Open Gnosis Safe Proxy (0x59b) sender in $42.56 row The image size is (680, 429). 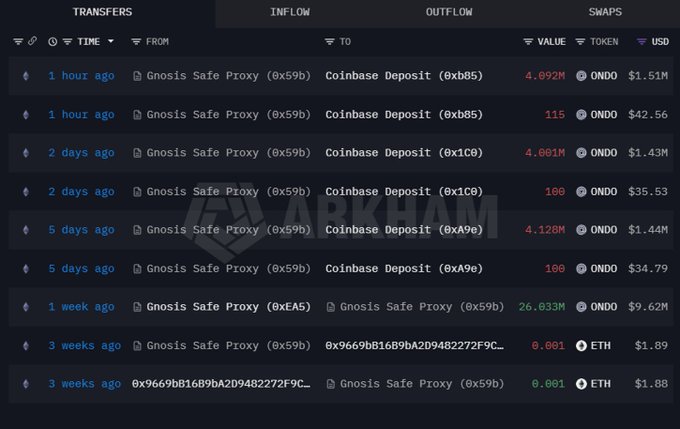[x=229, y=115]
